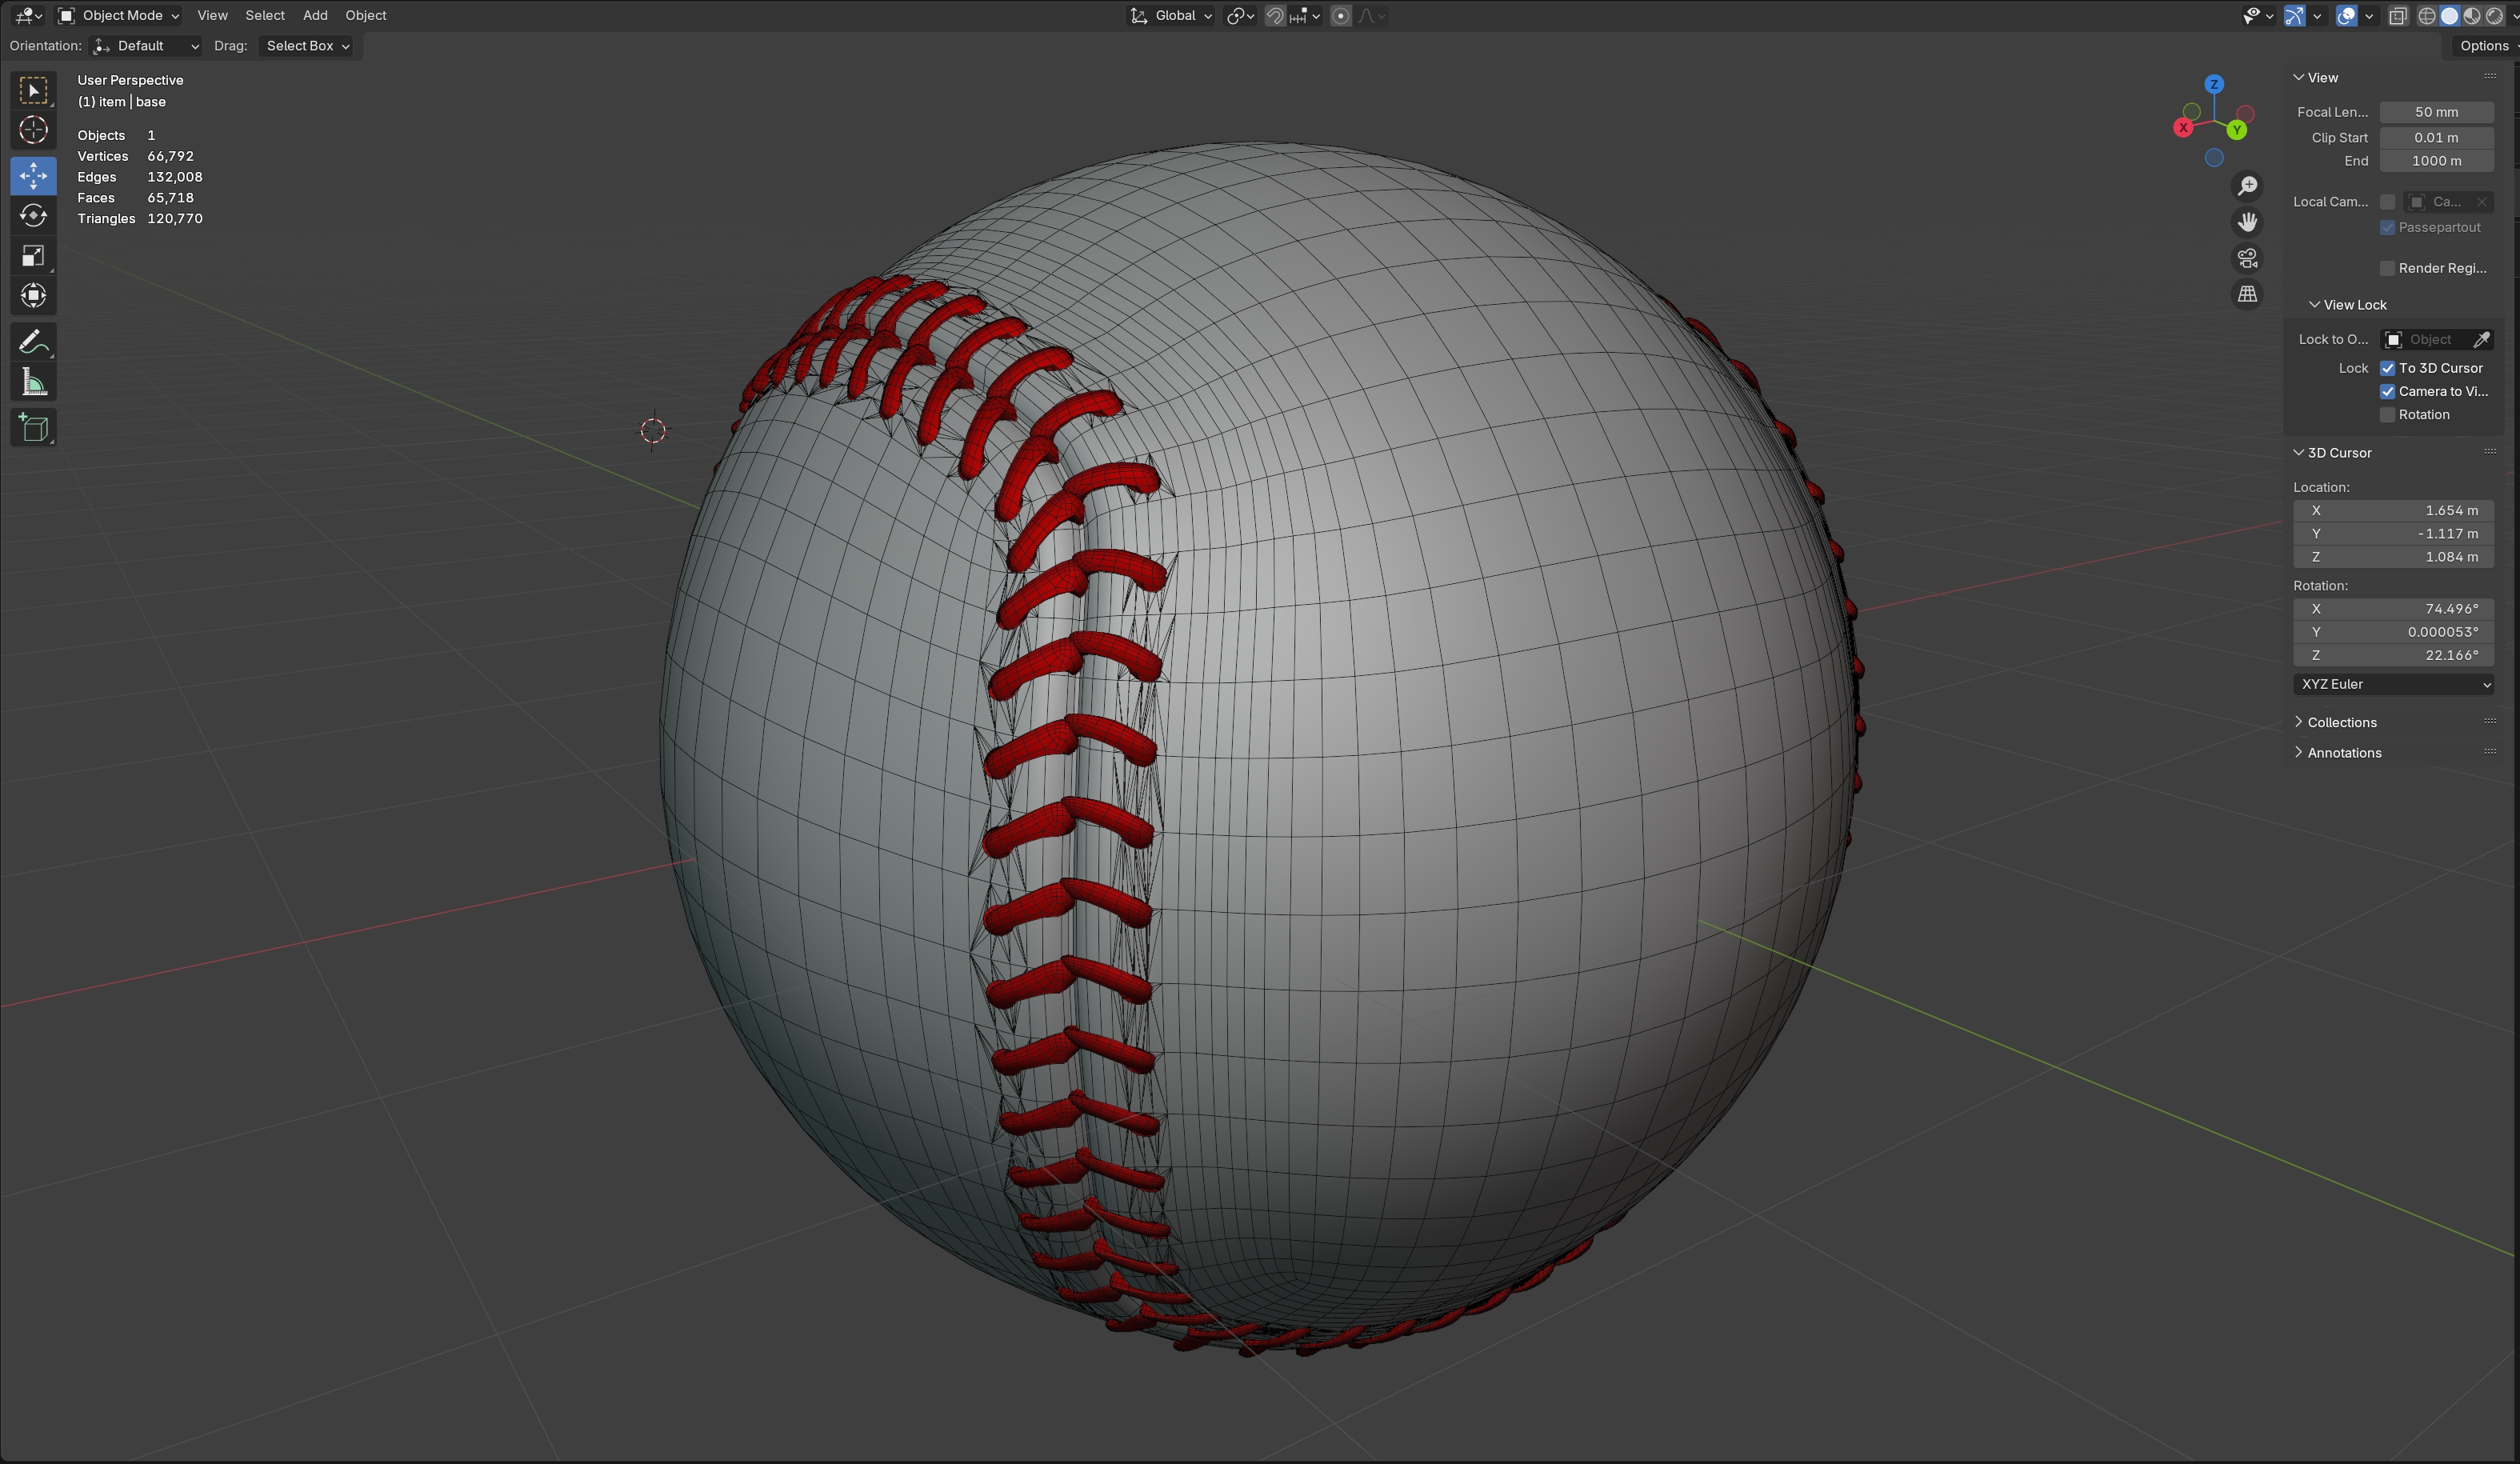Image resolution: width=2520 pixels, height=1464 pixels.
Task: Open the Object Mode dropdown
Action: (x=119, y=15)
